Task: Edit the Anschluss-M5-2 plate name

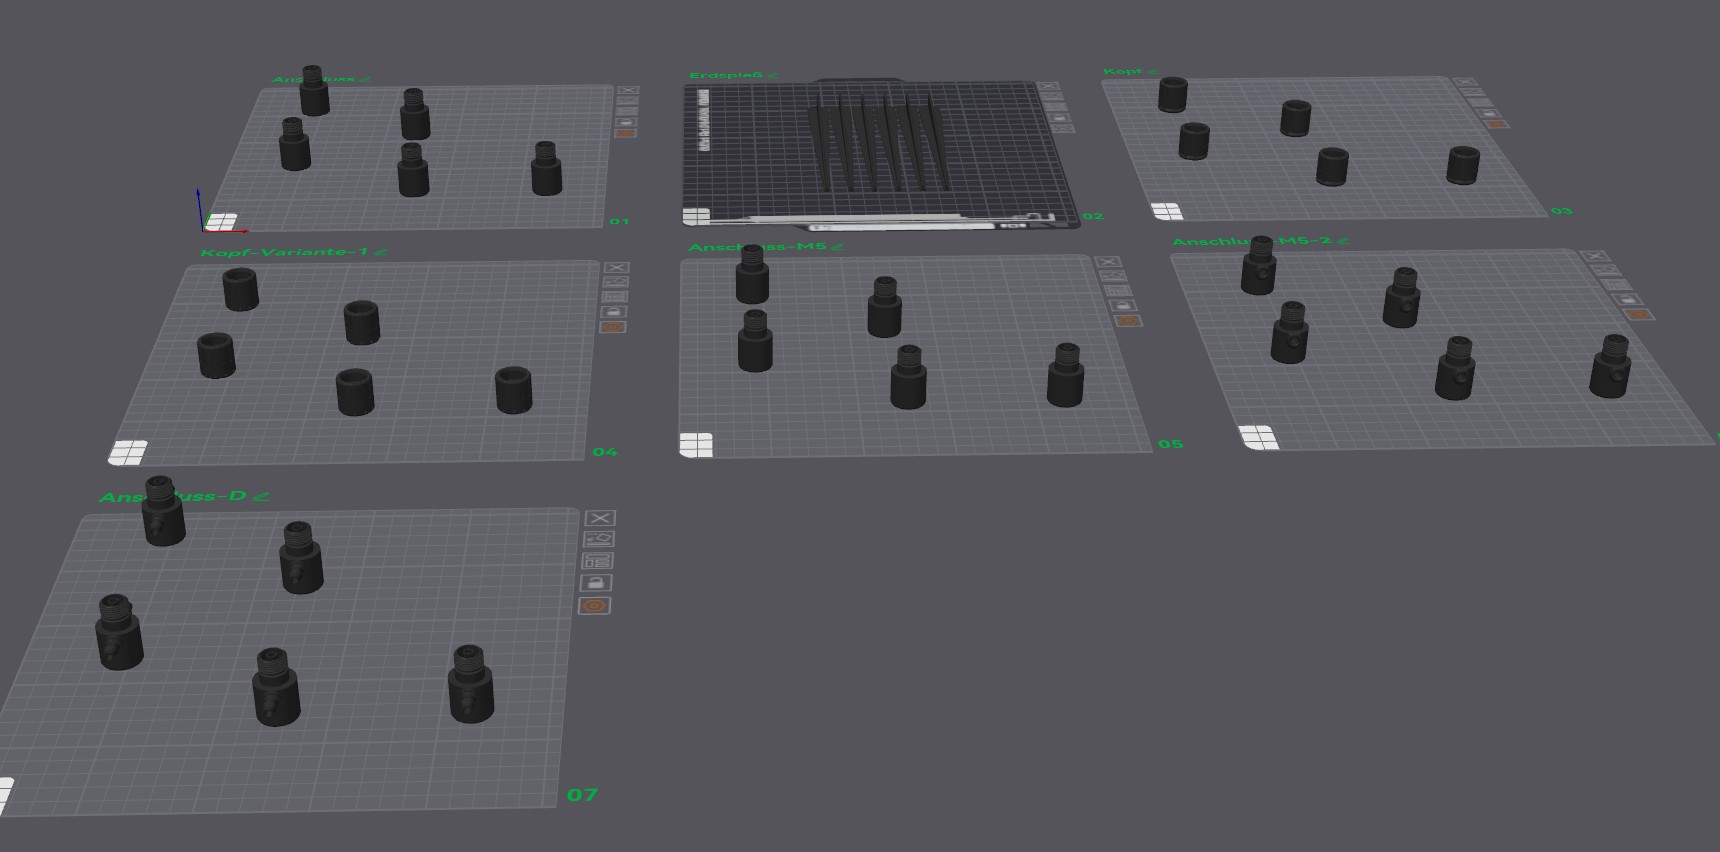Action: (1344, 241)
